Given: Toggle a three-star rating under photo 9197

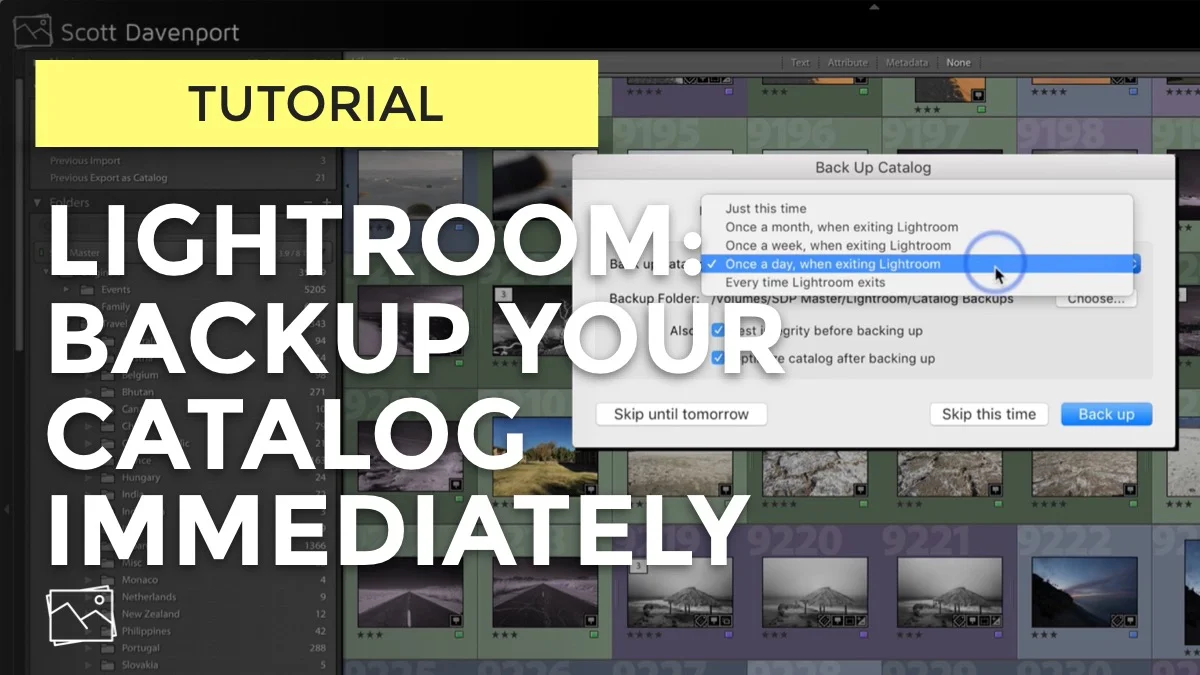Looking at the screenshot, I should (927, 110).
